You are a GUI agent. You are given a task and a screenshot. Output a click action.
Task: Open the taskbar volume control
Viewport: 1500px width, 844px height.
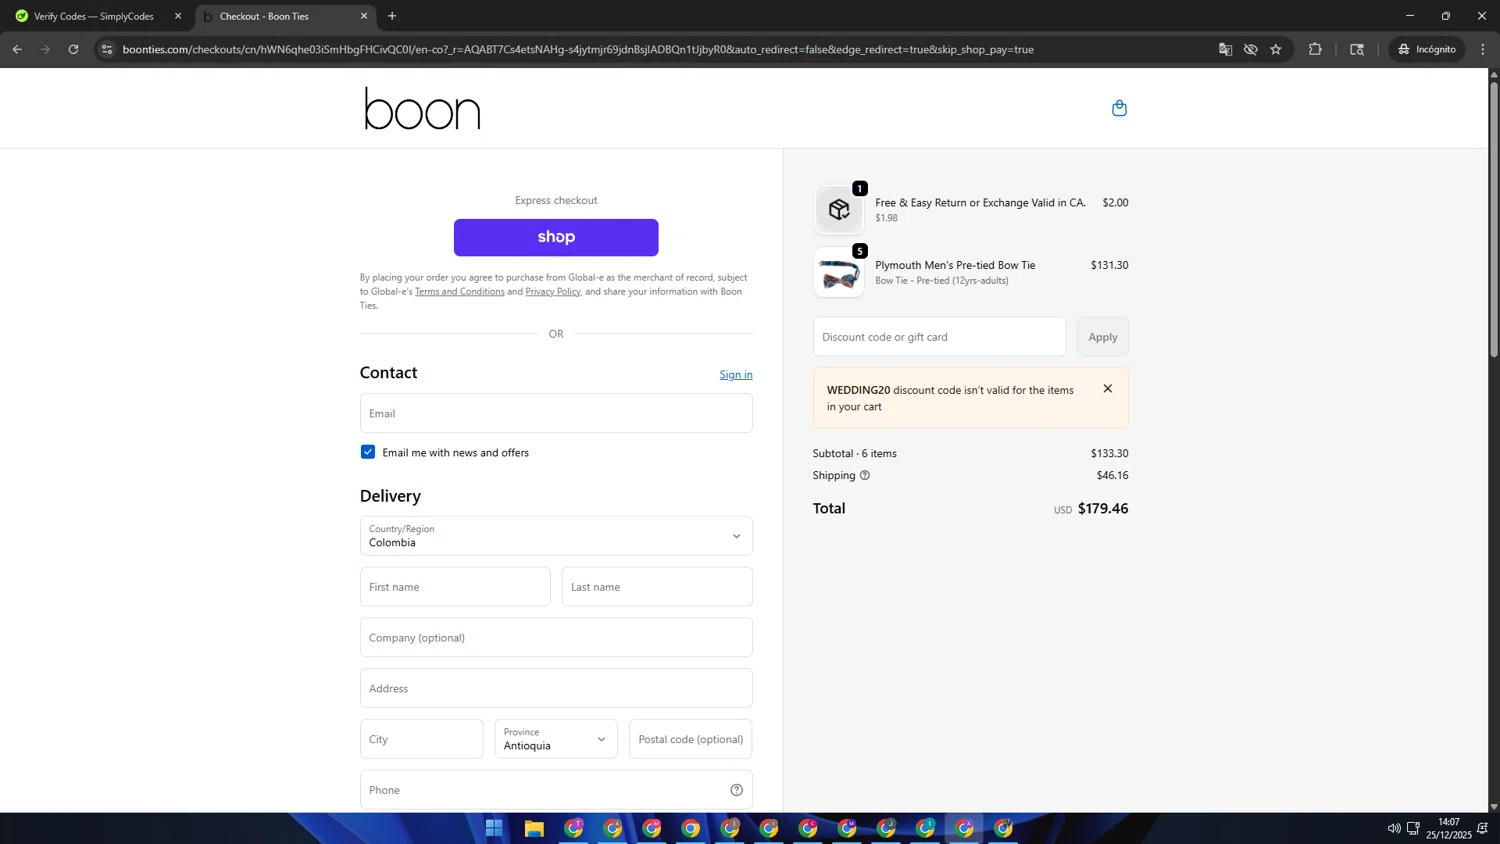[x=1393, y=828]
